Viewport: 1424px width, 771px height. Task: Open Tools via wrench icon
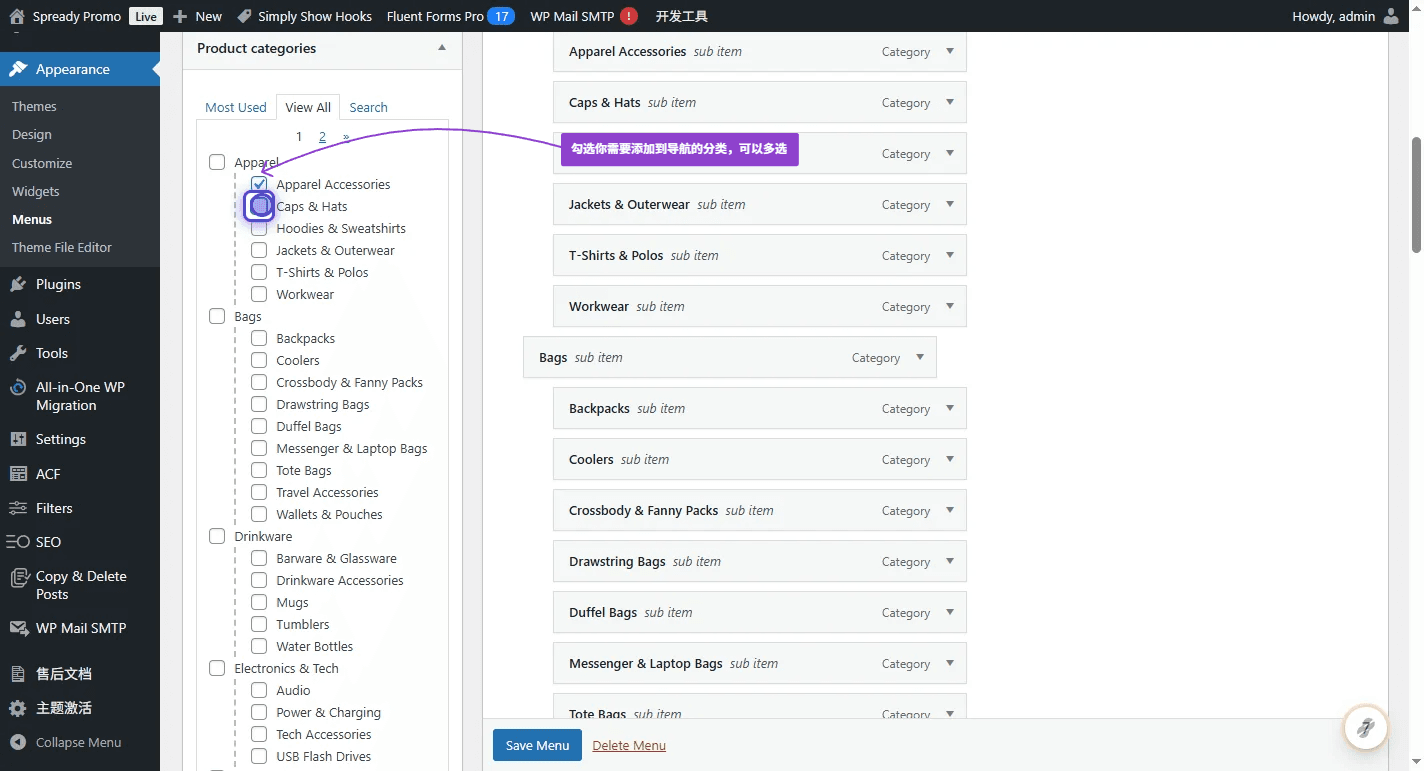pyautogui.click(x=18, y=353)
